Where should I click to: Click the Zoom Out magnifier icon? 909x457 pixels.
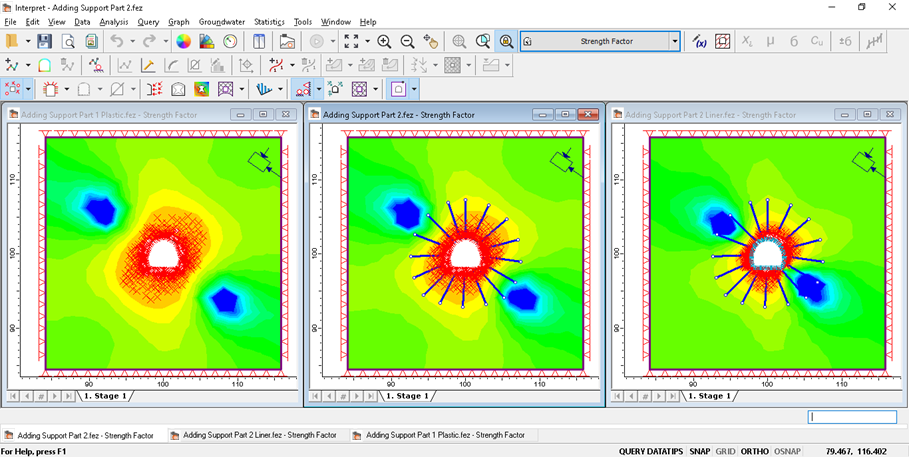coord(407,42)
